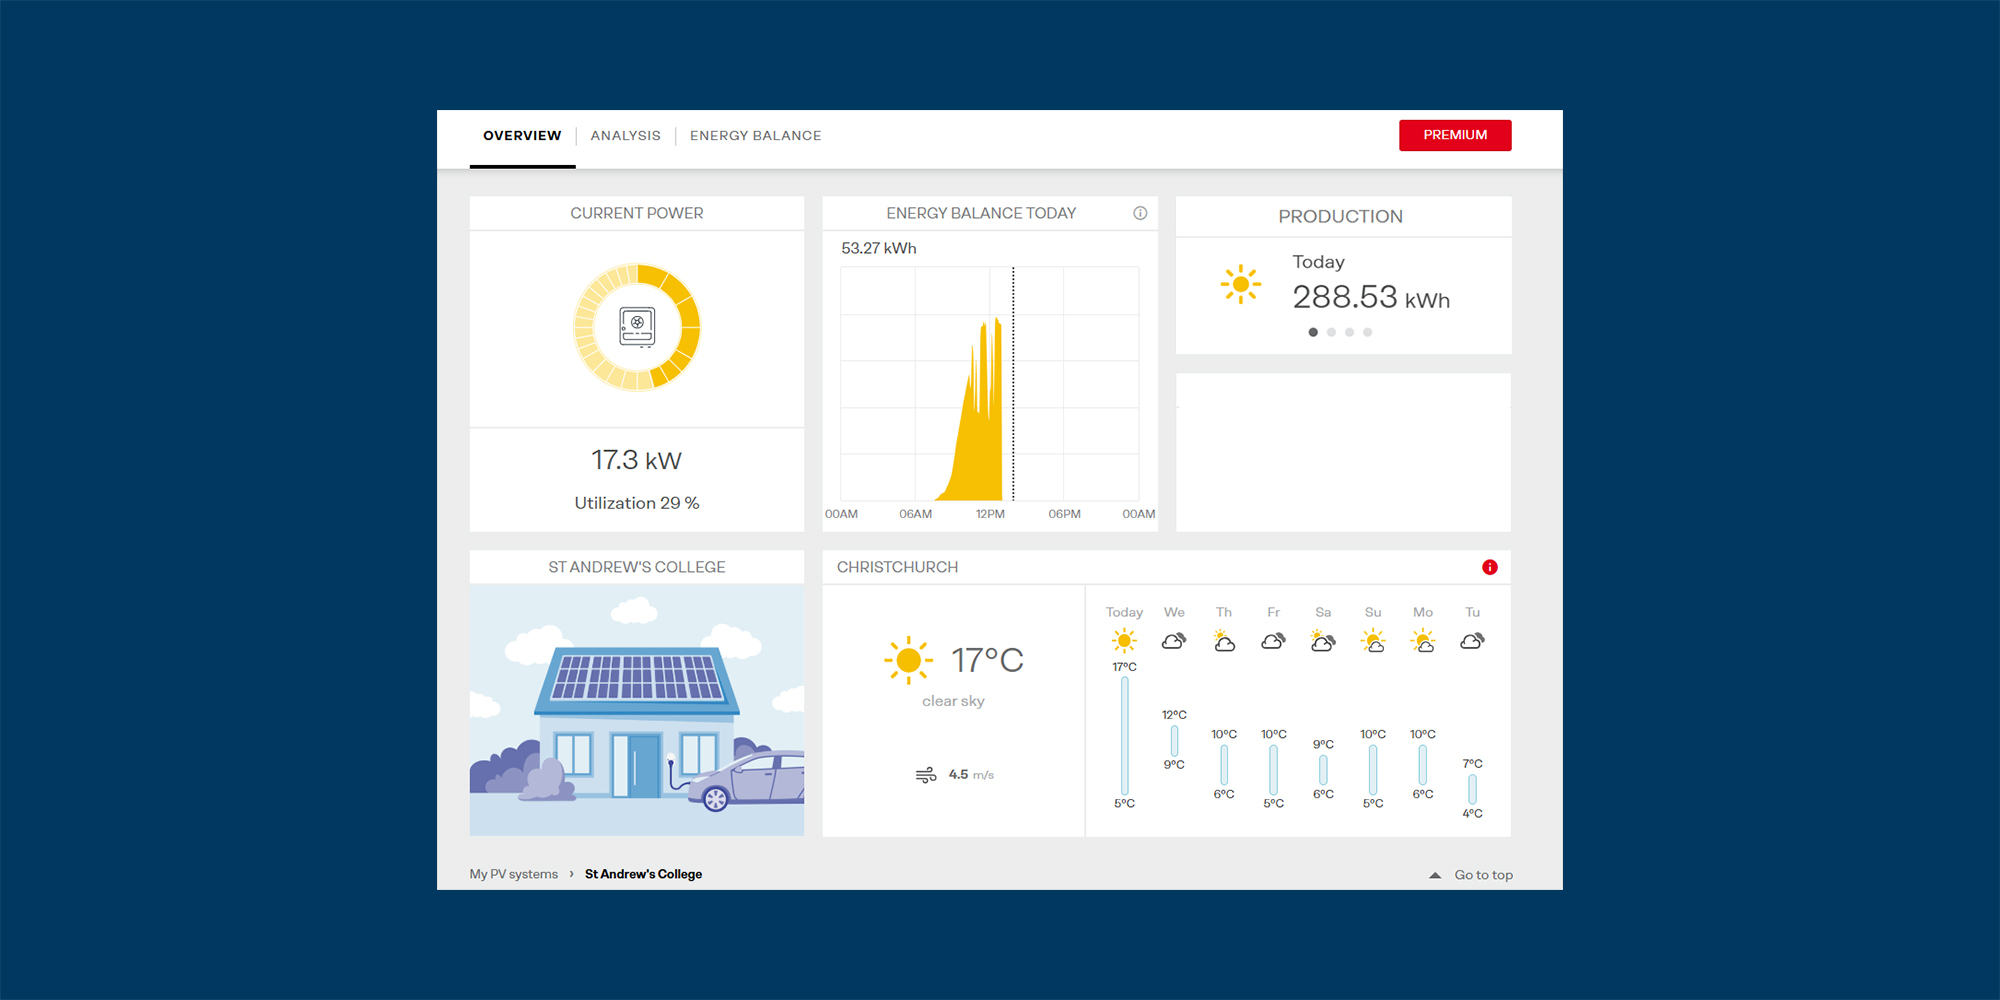Viewport: 2000px width, 1000px height.
Task: Click the 17.3 kW power value
Action: pos(636,460)
